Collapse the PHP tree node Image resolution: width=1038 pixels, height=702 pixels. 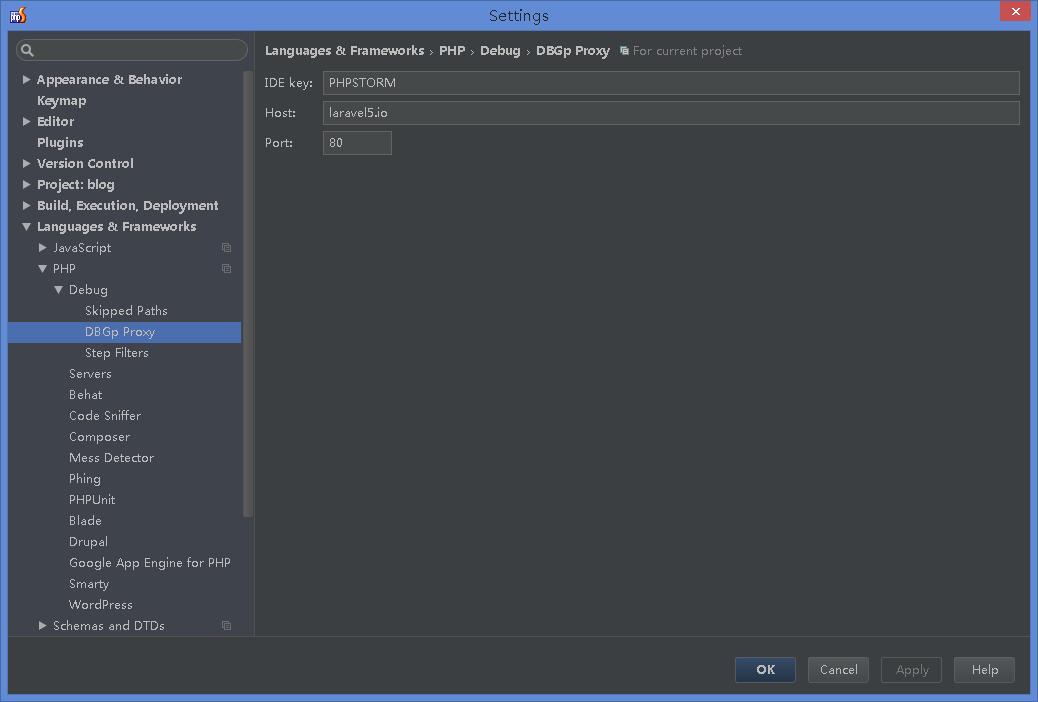[41, 268]
